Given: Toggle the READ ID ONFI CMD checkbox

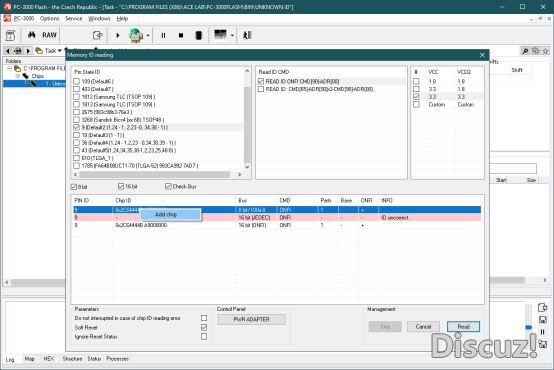Looking at the screenshot, I should pos(261,81).
